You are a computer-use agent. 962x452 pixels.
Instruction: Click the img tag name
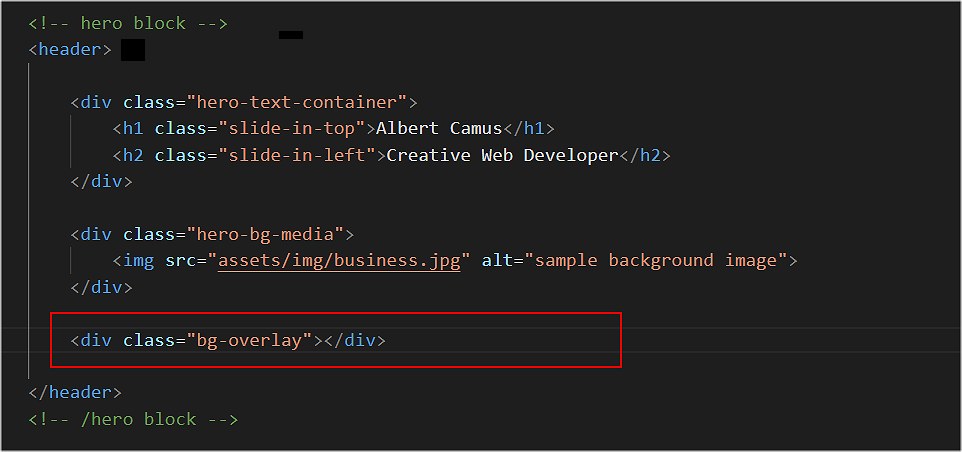pyautogui.click(x=139, y=261)
